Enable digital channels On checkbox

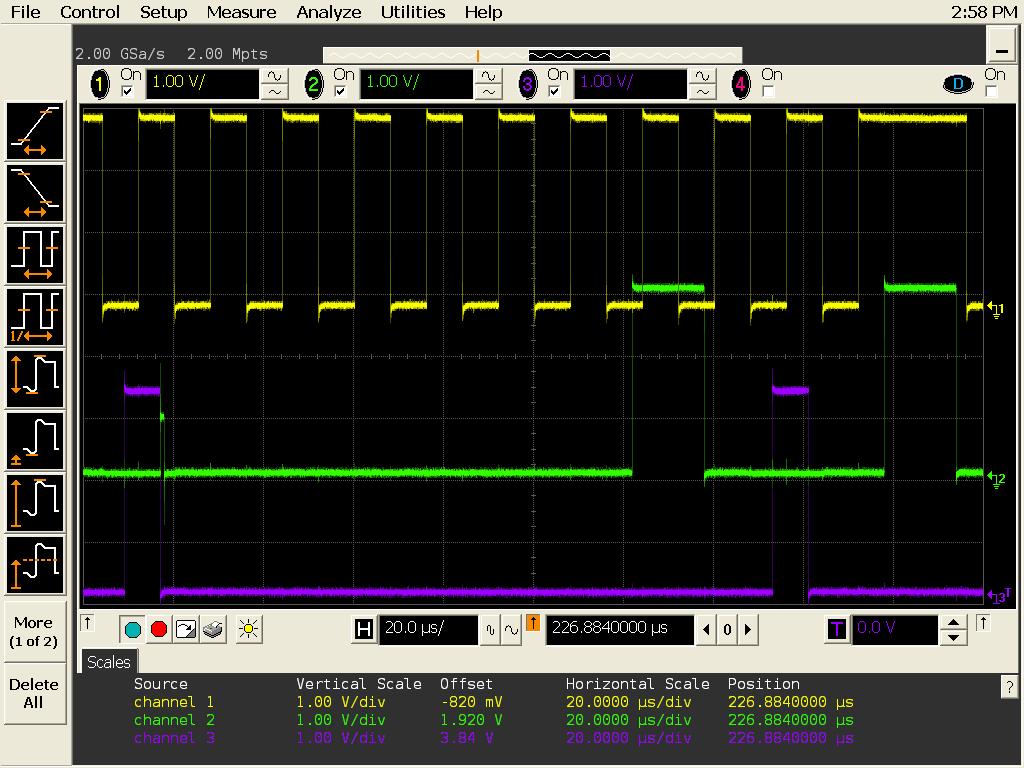point(991,91)
